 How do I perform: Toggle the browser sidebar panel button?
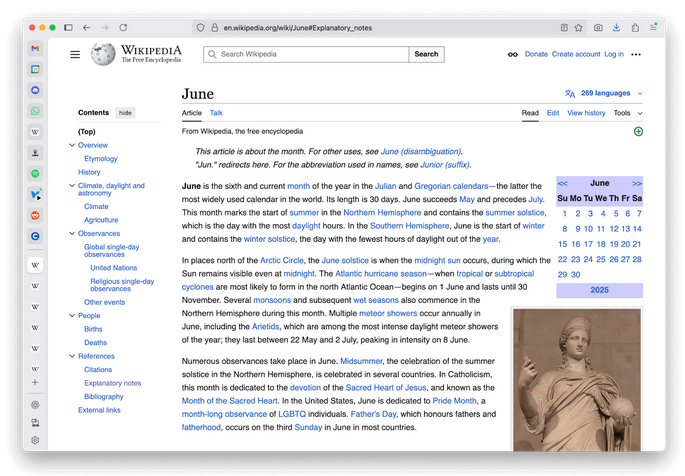tap(68, 27)
